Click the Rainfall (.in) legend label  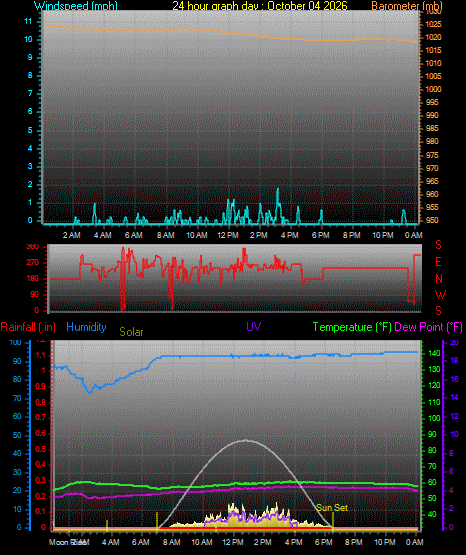pyautogui.click(x=28, y=327)
